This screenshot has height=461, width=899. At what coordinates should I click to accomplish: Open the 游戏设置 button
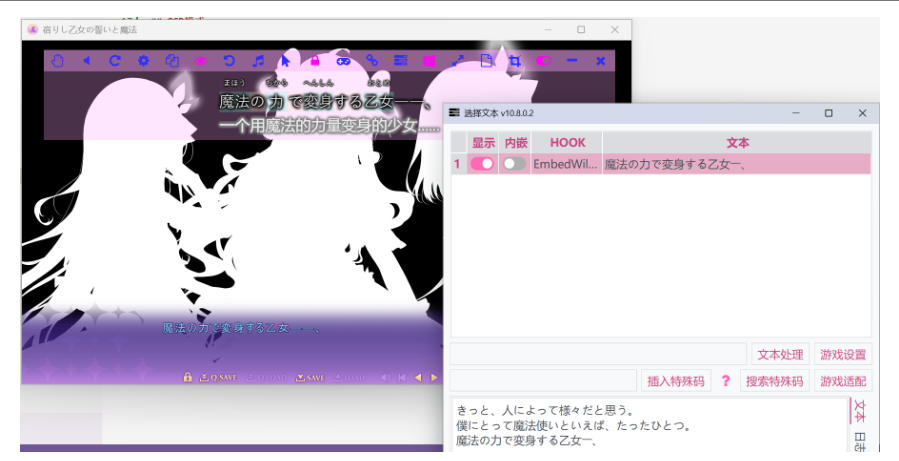(843, 354)
